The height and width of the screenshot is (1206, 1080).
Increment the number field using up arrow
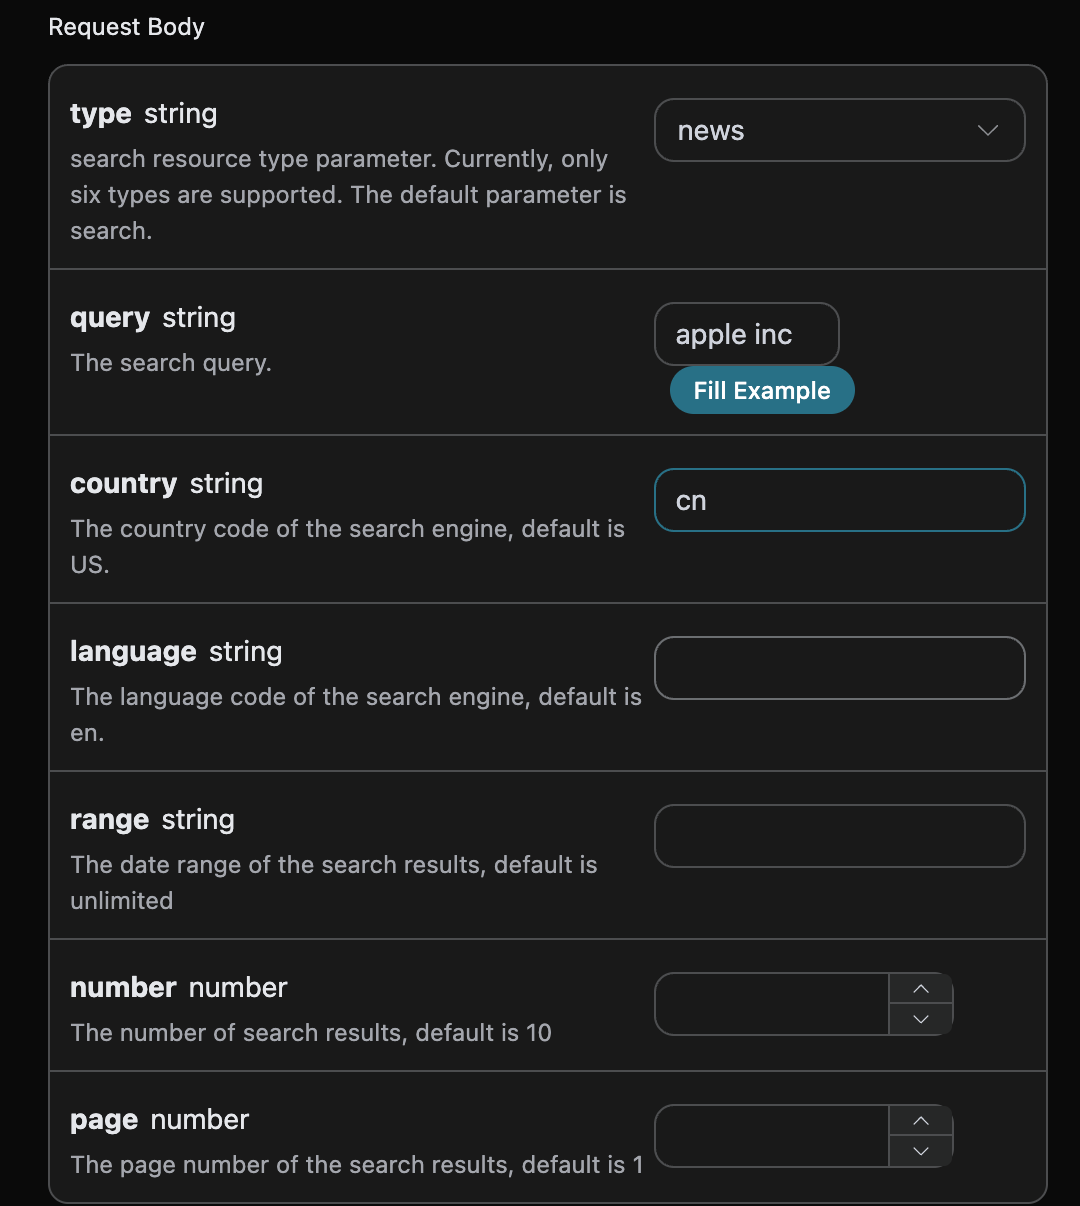(921, 989)
